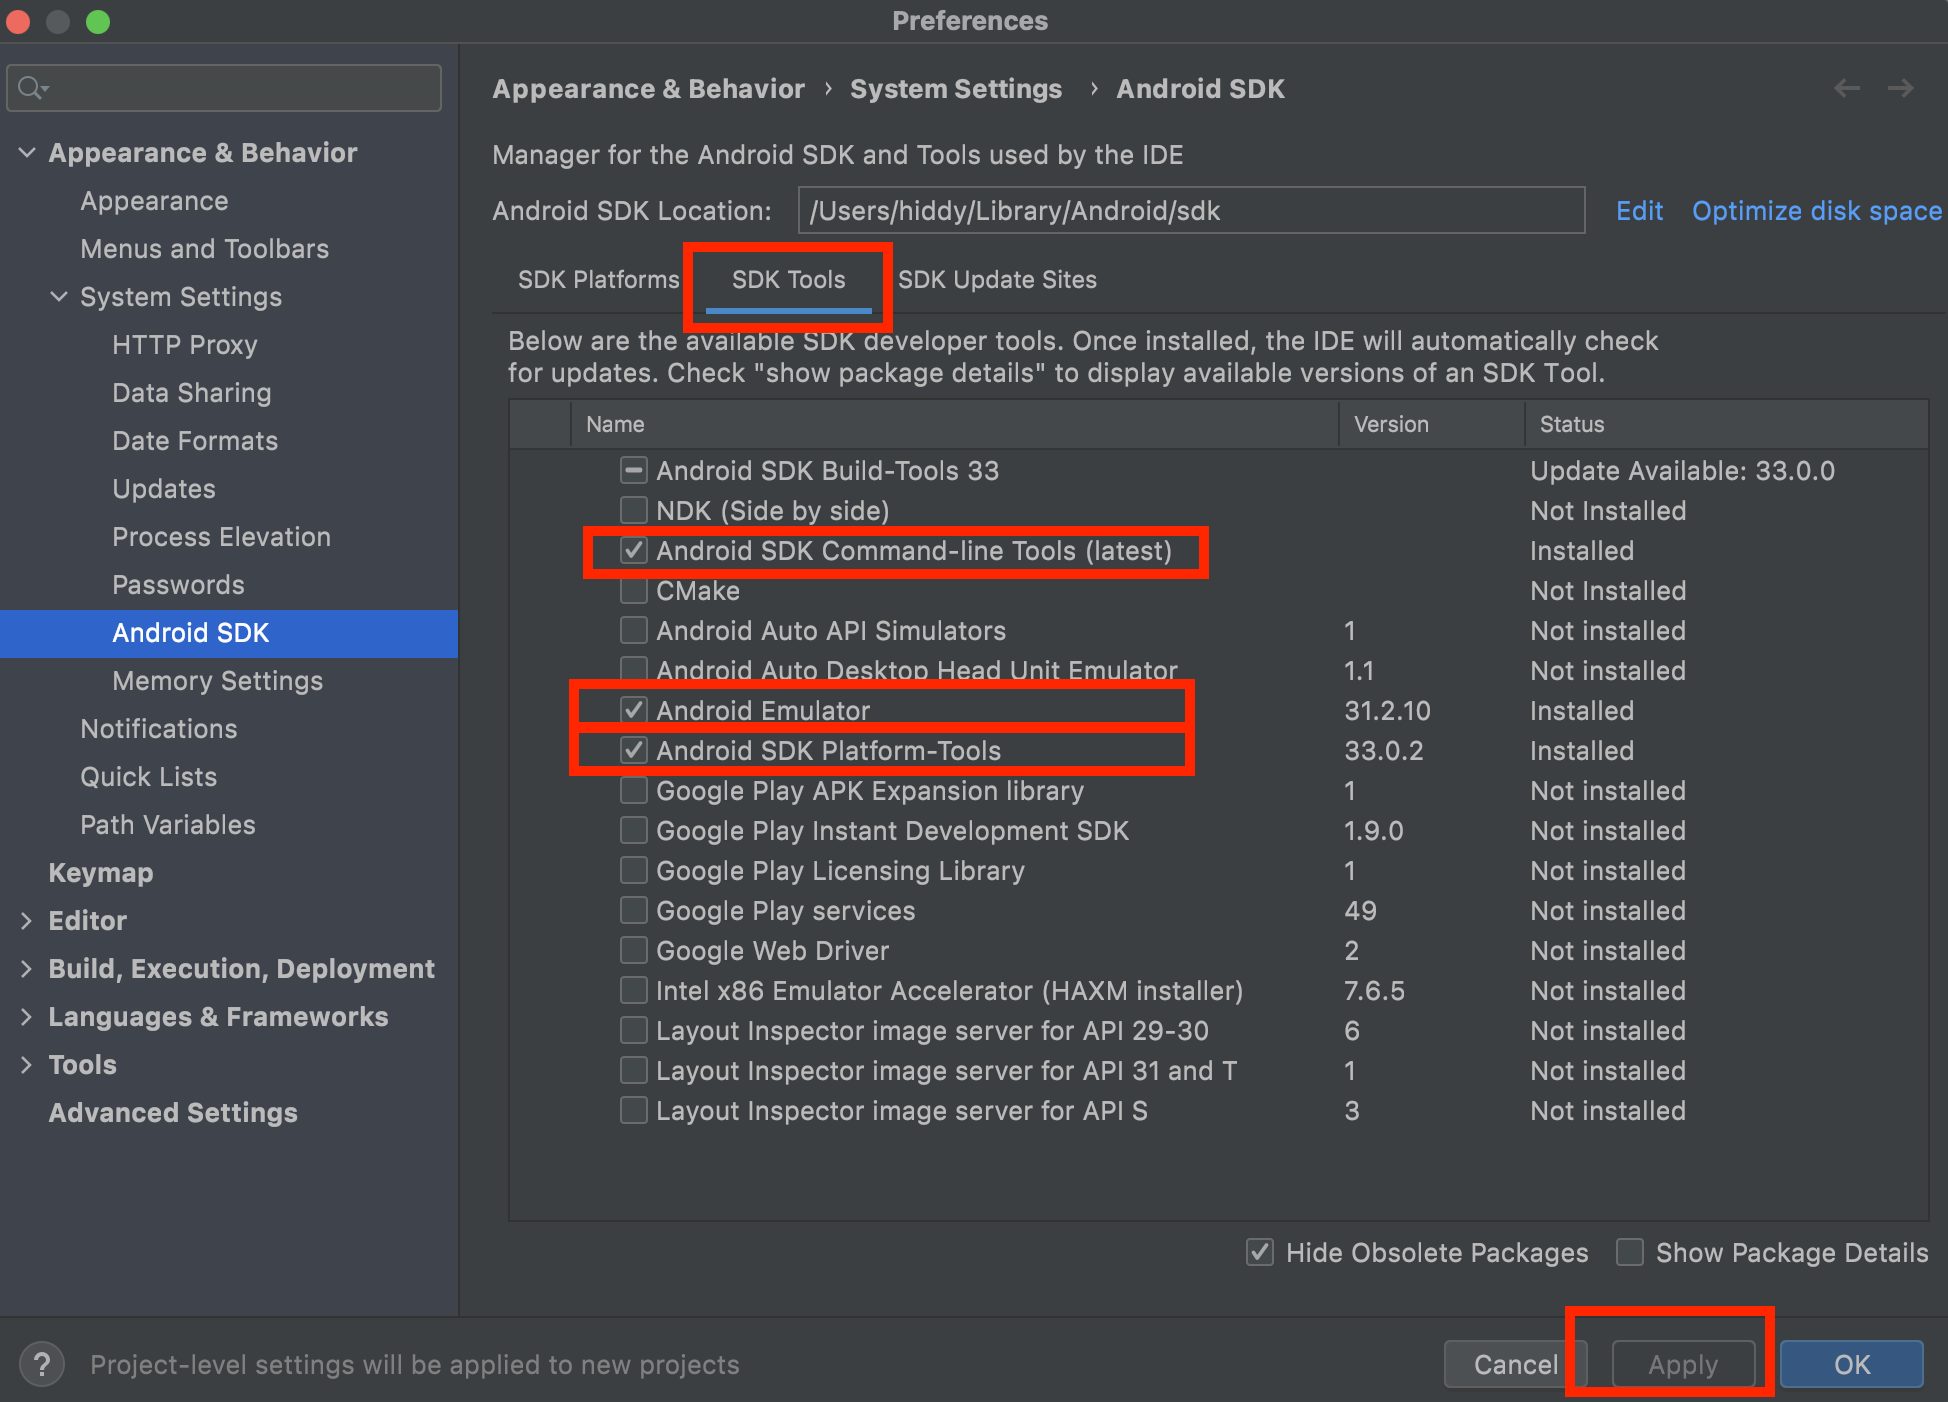Image resolution: width=1948 pixels, height=1402 pixels.
Task: Expand the Editor section
Action: click(x=25, y=920)
